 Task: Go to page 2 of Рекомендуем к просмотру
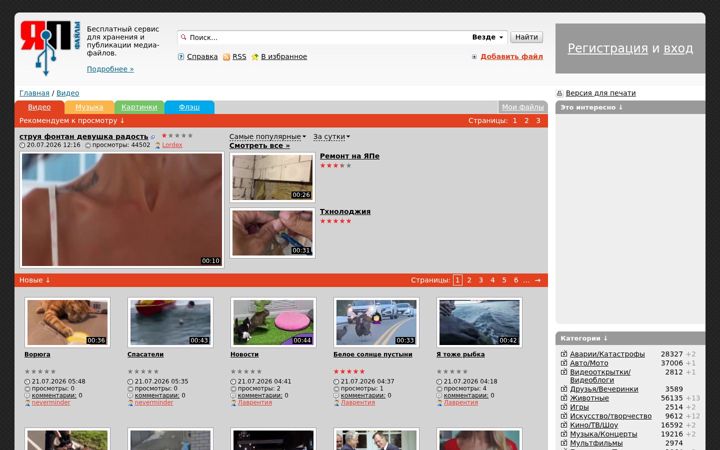(x=526, y=120)
